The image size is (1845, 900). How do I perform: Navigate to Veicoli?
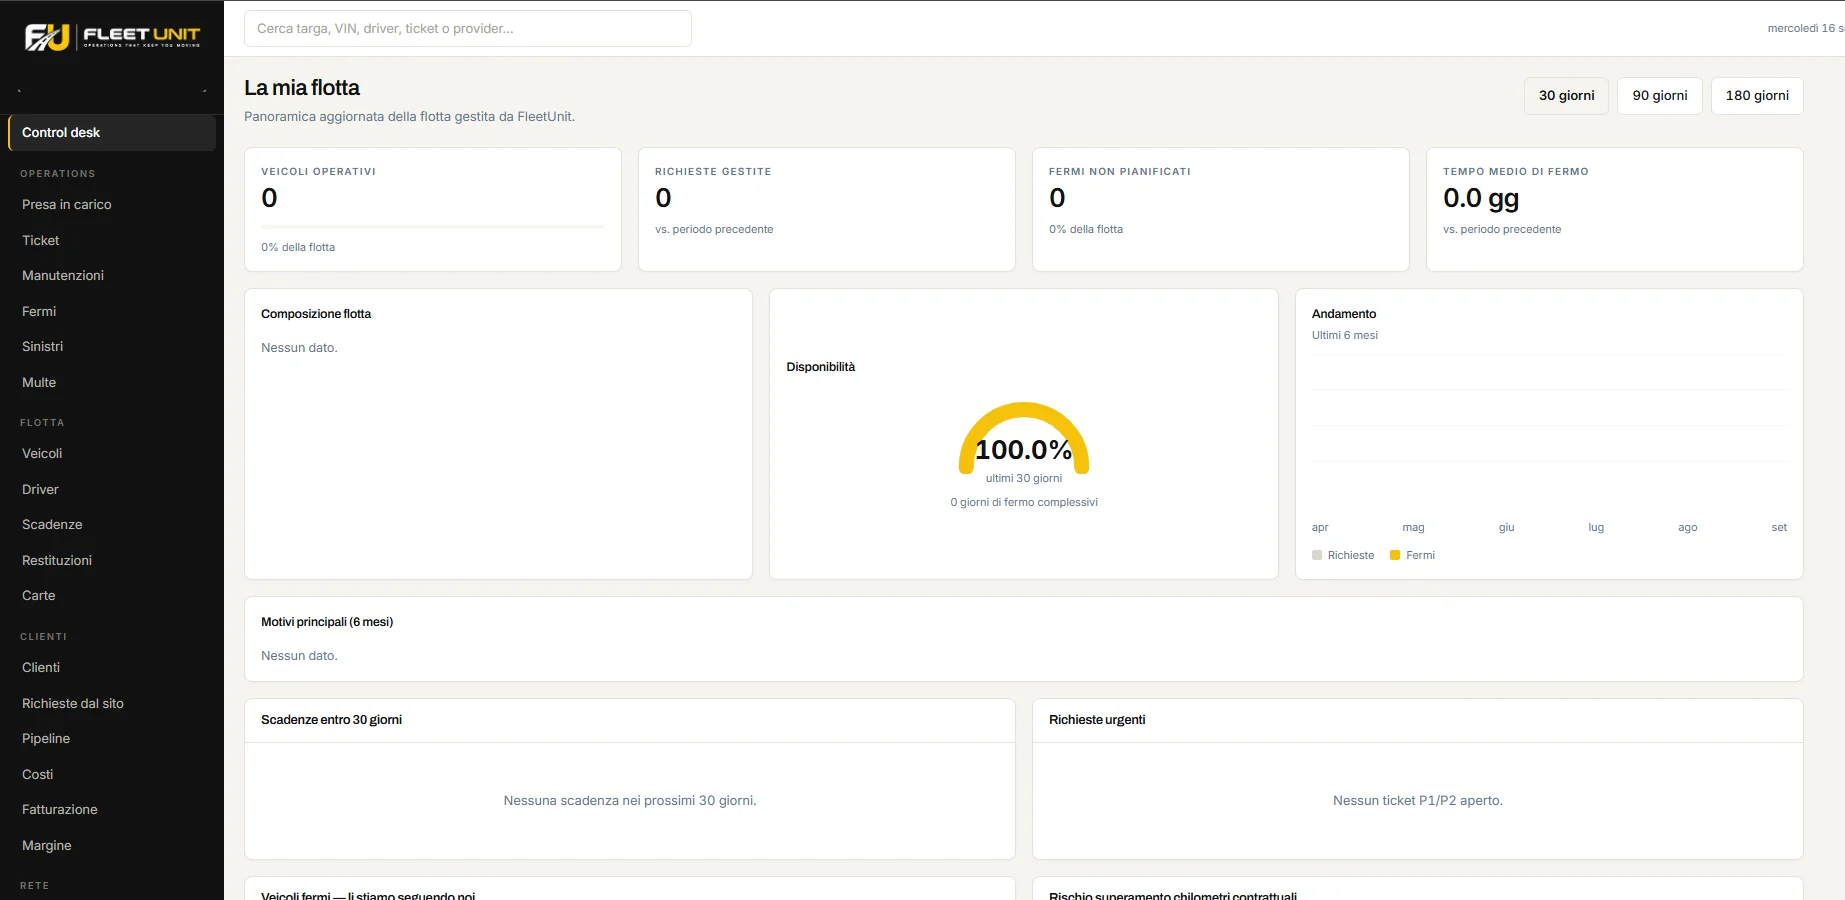[x=112, y=453]
